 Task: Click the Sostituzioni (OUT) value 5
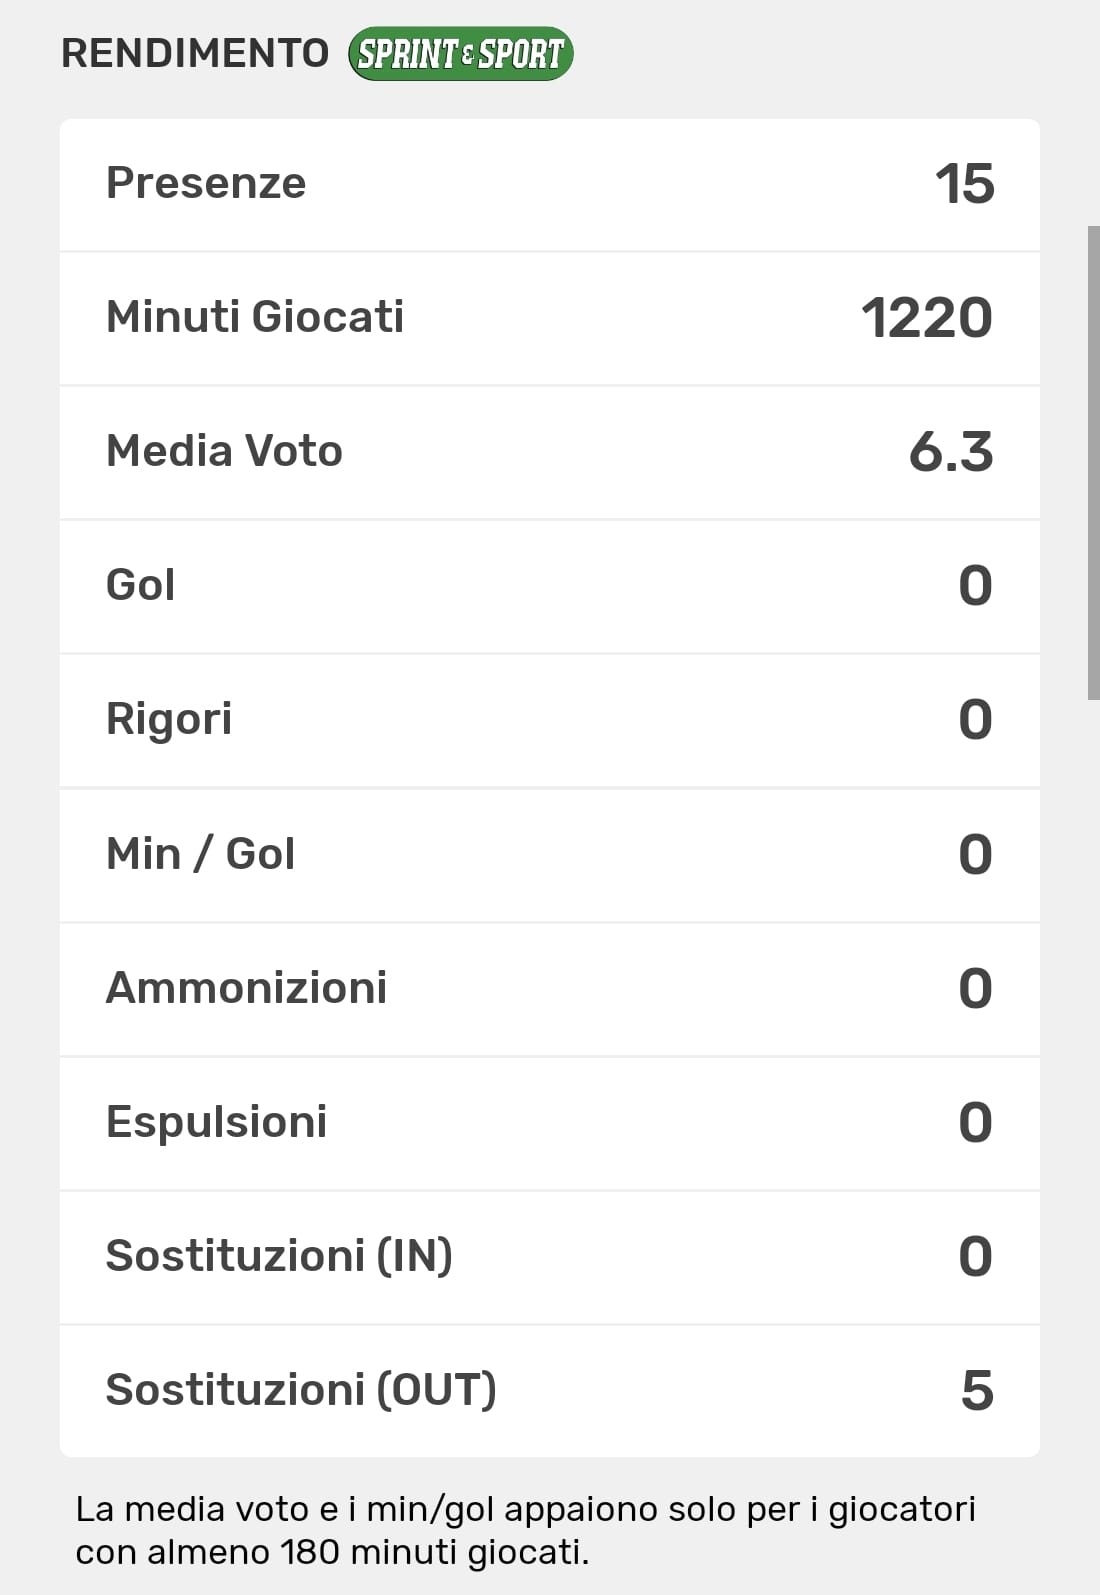pos(977,1391)
